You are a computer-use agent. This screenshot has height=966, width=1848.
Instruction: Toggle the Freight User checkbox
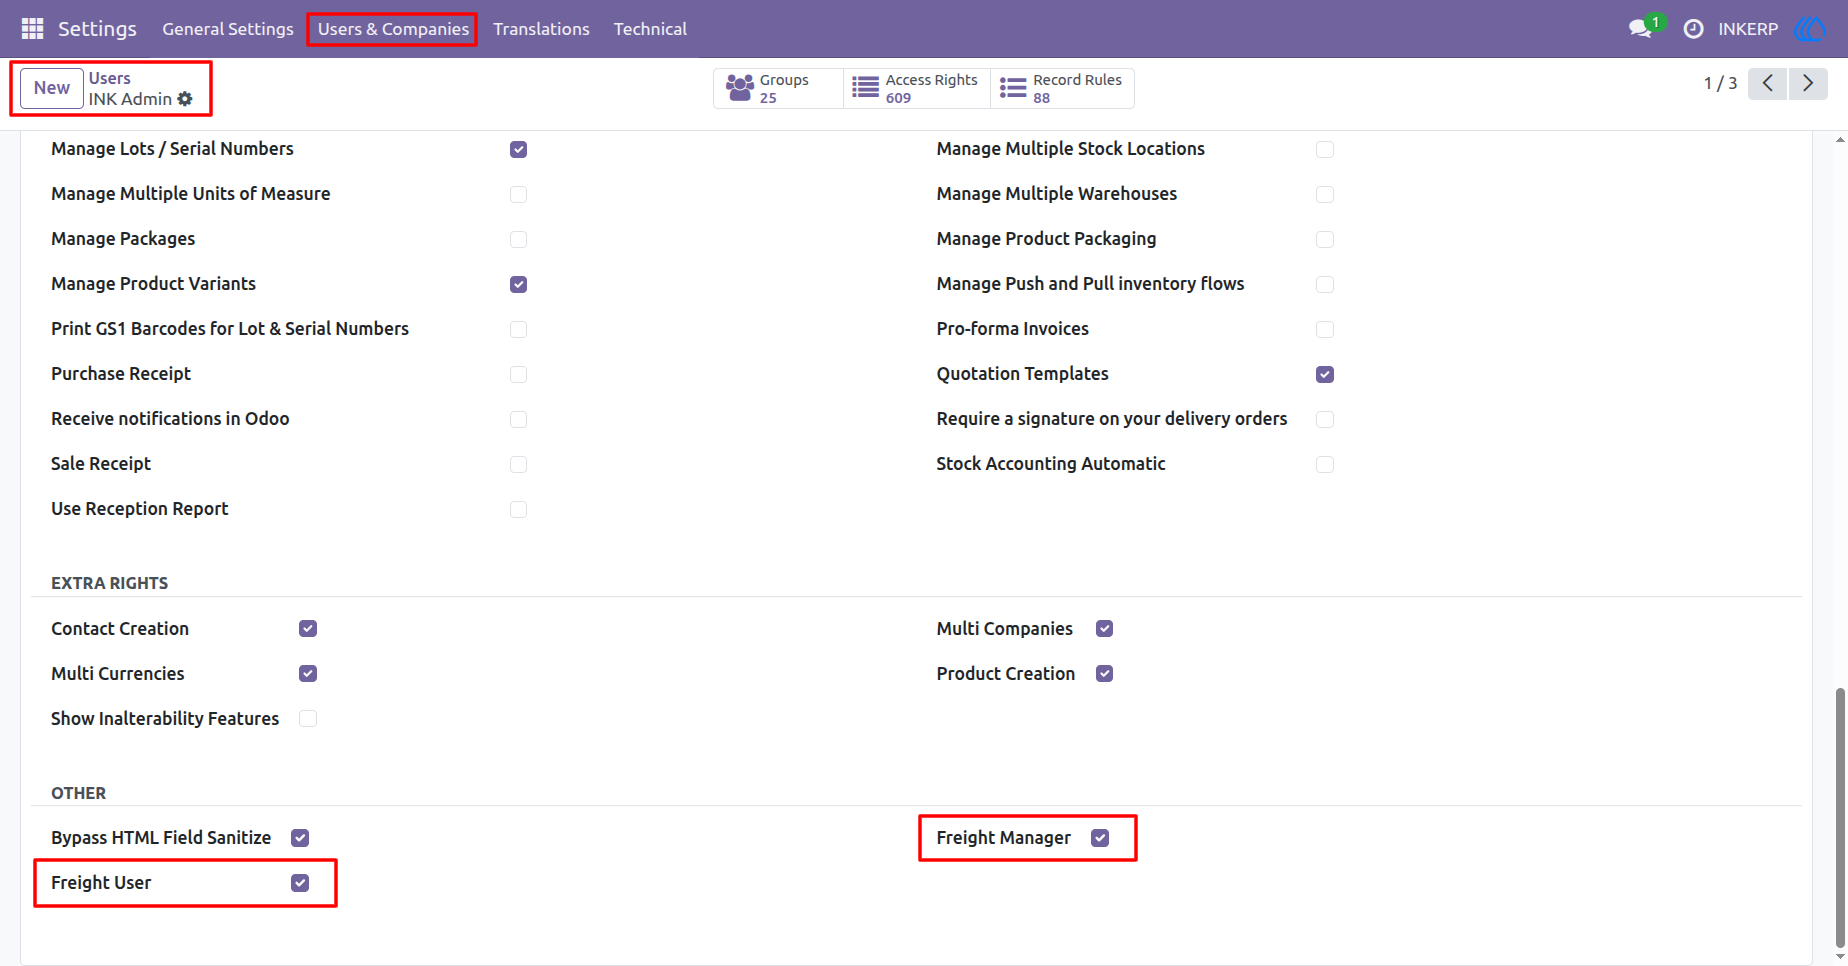click(x=300, y=883)
